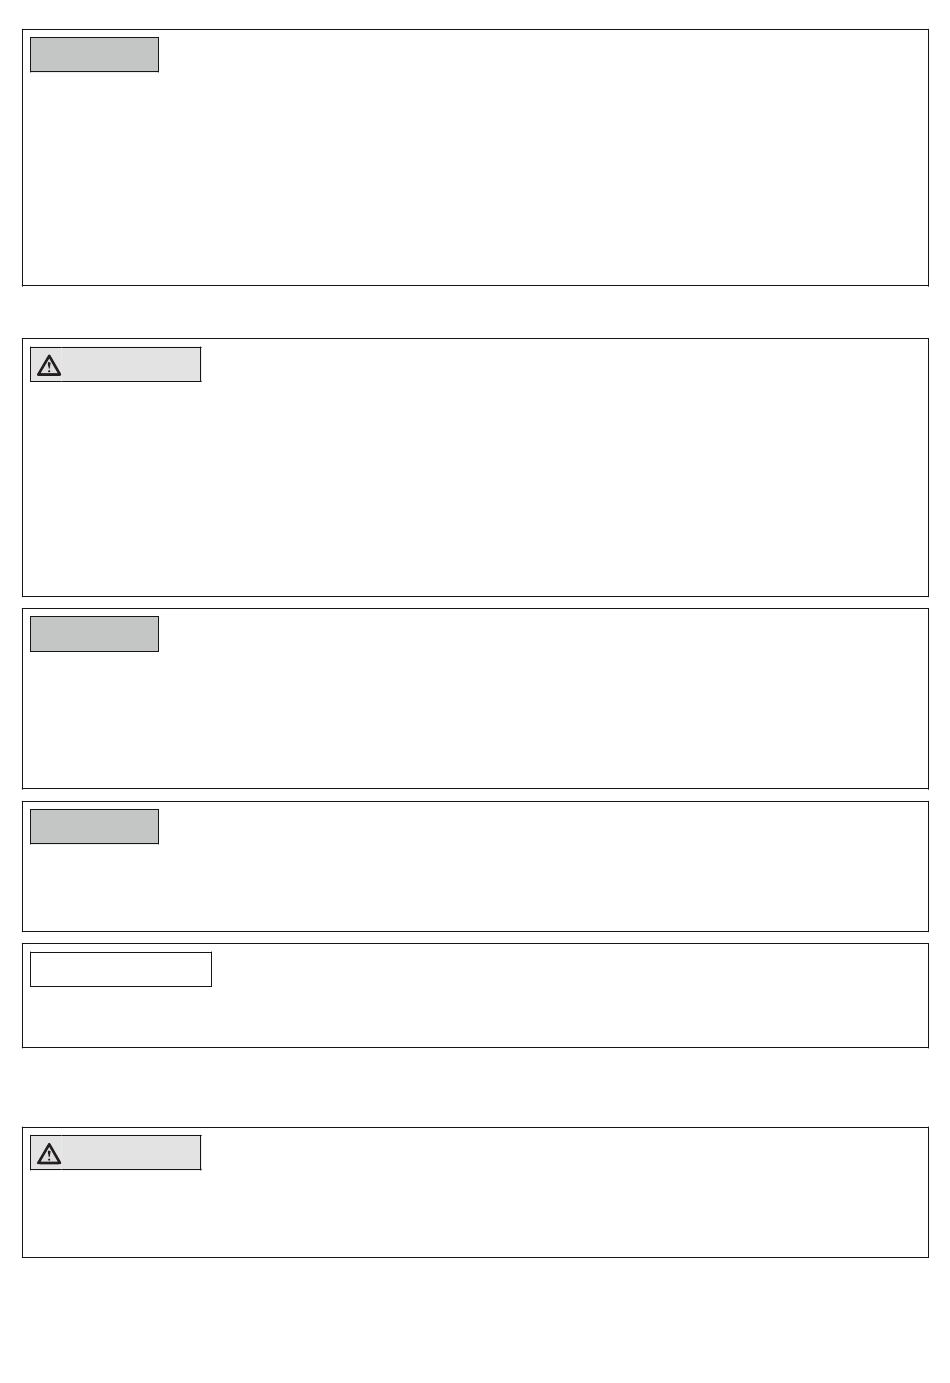This screenshot has height=1383, width=950.
Task: Click the blank gap above the bottom warning panel
Action: click(x=475, y=1088)
